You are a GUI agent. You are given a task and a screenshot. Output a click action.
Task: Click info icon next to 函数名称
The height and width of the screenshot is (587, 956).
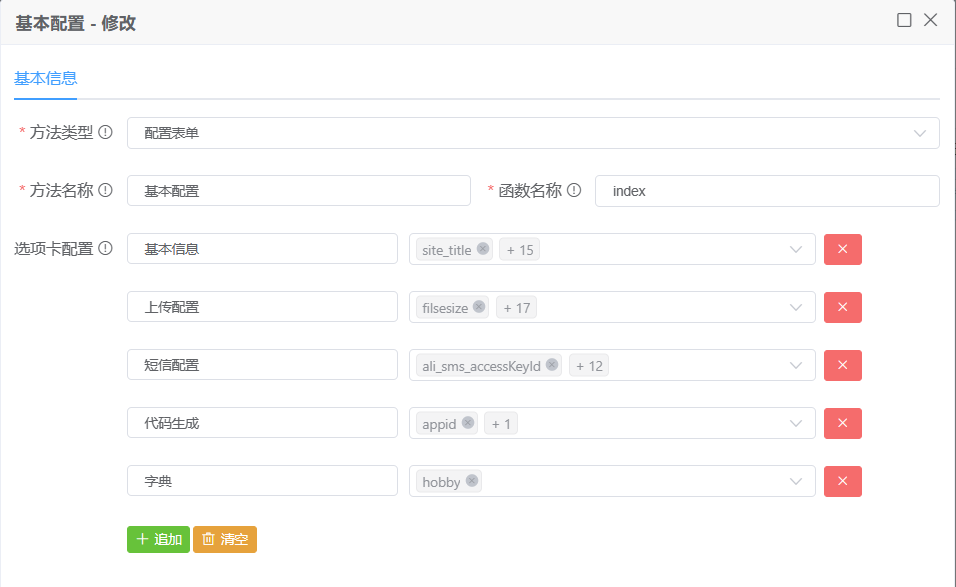pos(574,190)
